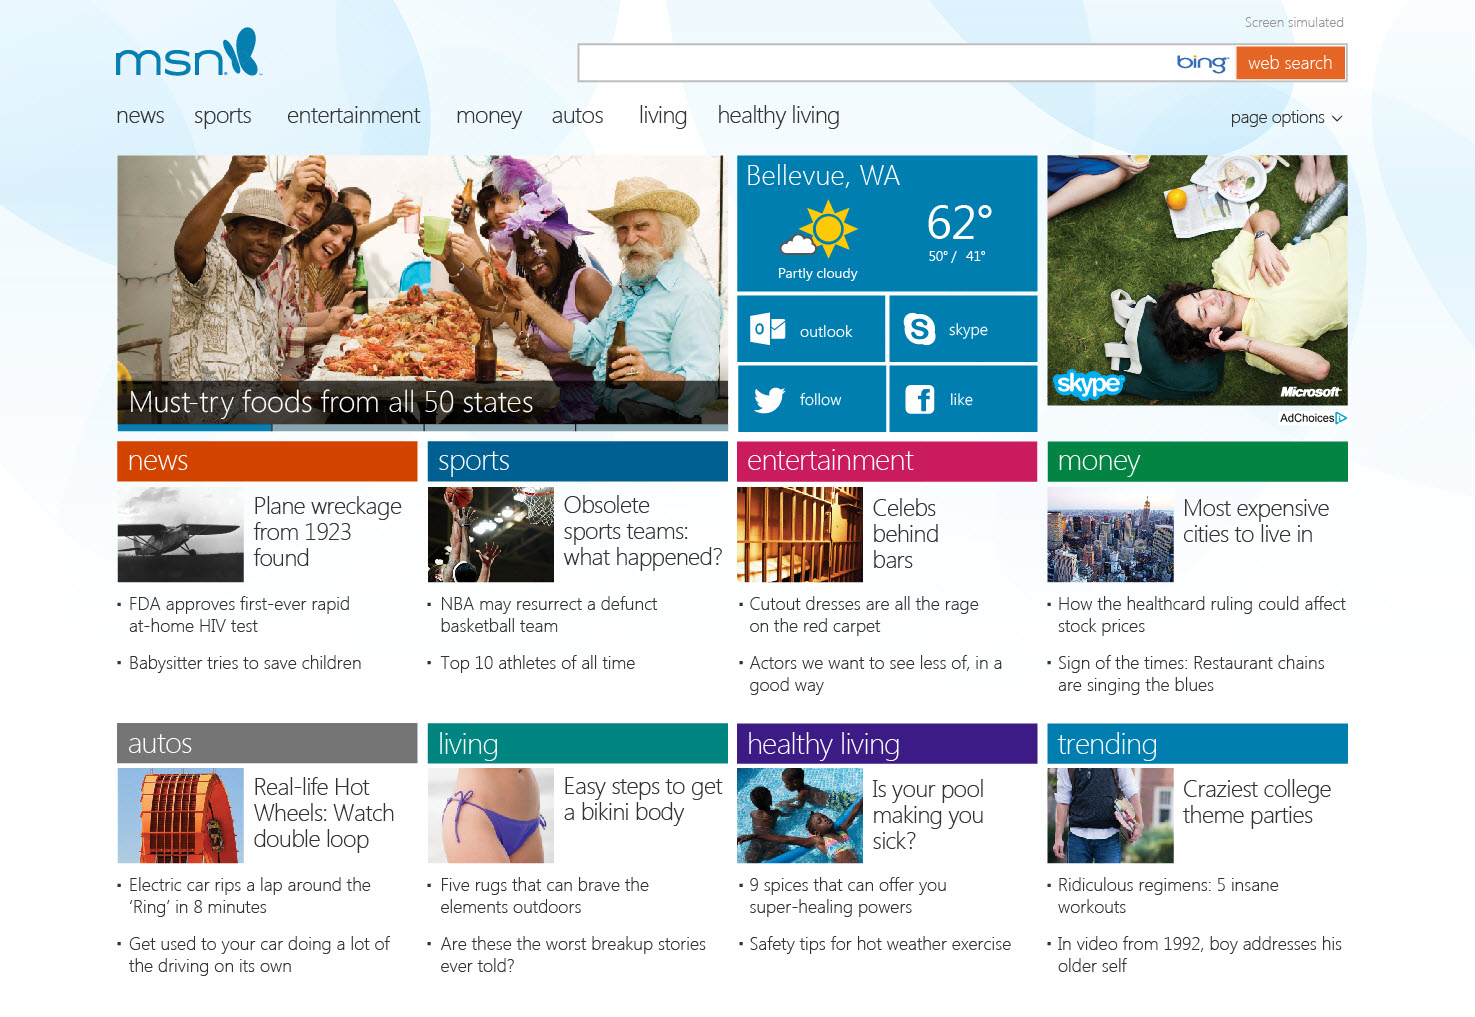Screen dimensions: 1475x1017
Task: Open the bikini body thumbnail
Action: 490,815
